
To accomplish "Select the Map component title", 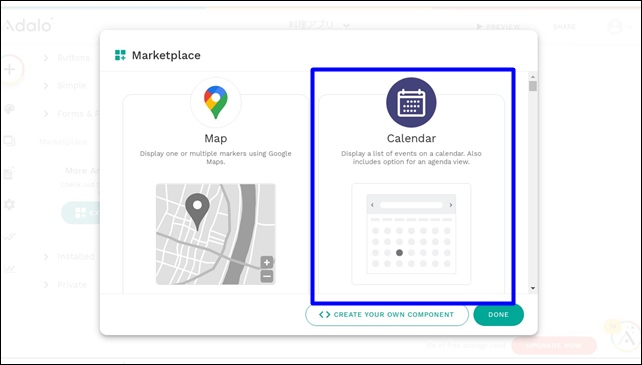I will [216, 138].
